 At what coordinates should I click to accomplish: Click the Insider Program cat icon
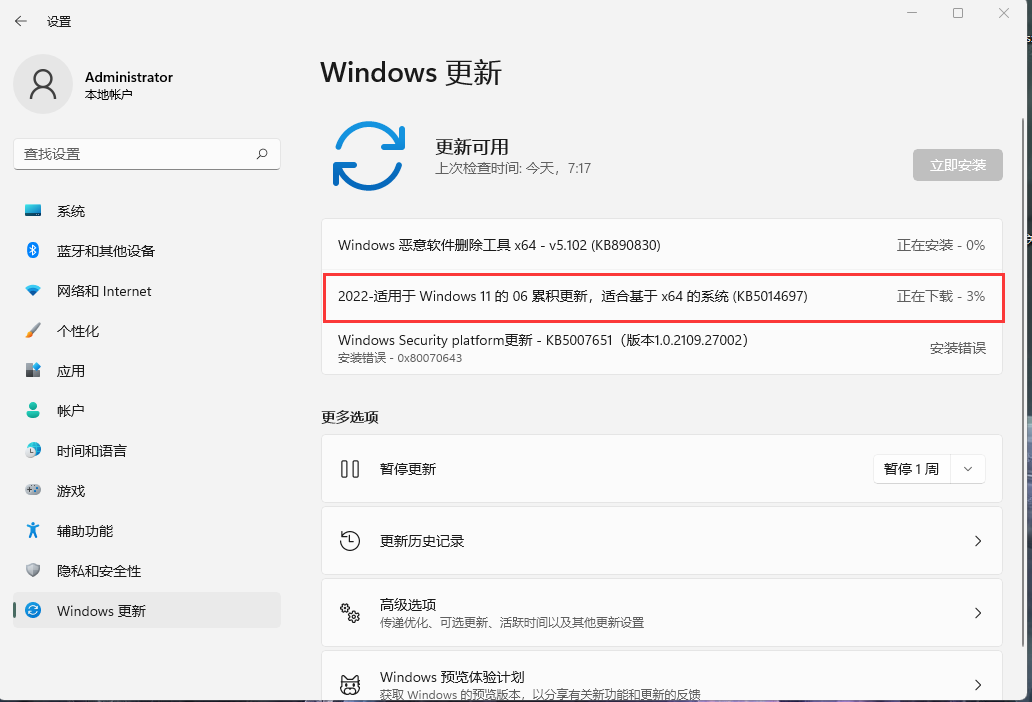[x=350, y=685]
